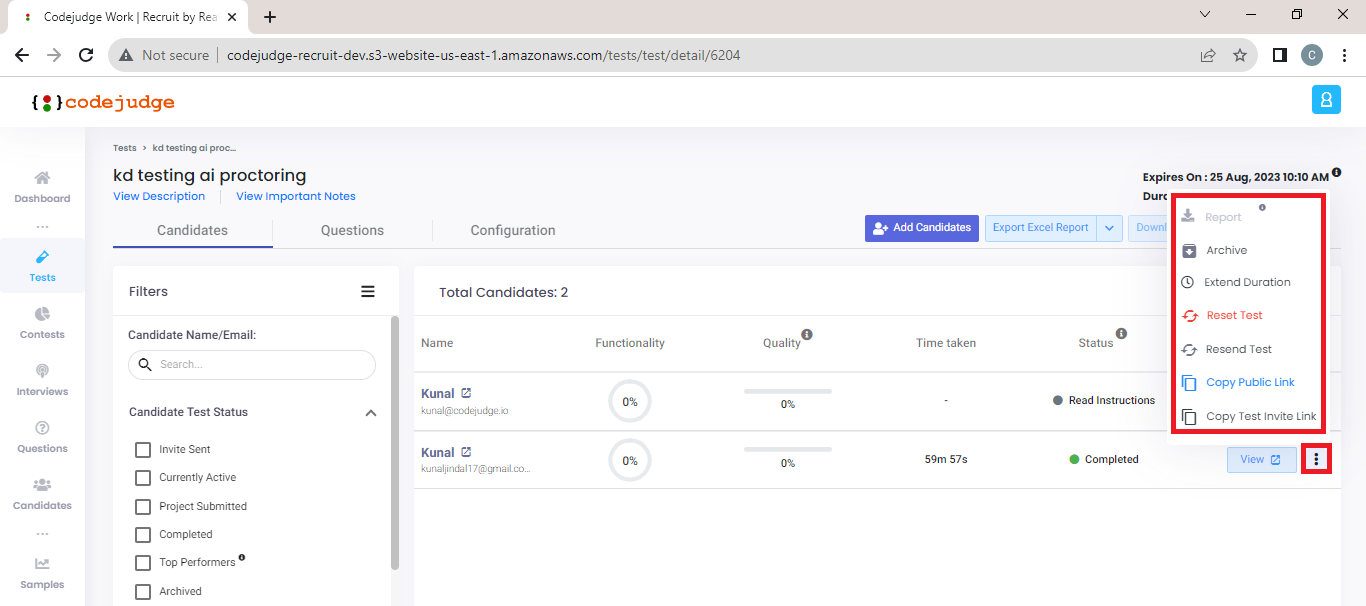Click the Add Candidates button

pyautogui.click(x=921, y=228)
